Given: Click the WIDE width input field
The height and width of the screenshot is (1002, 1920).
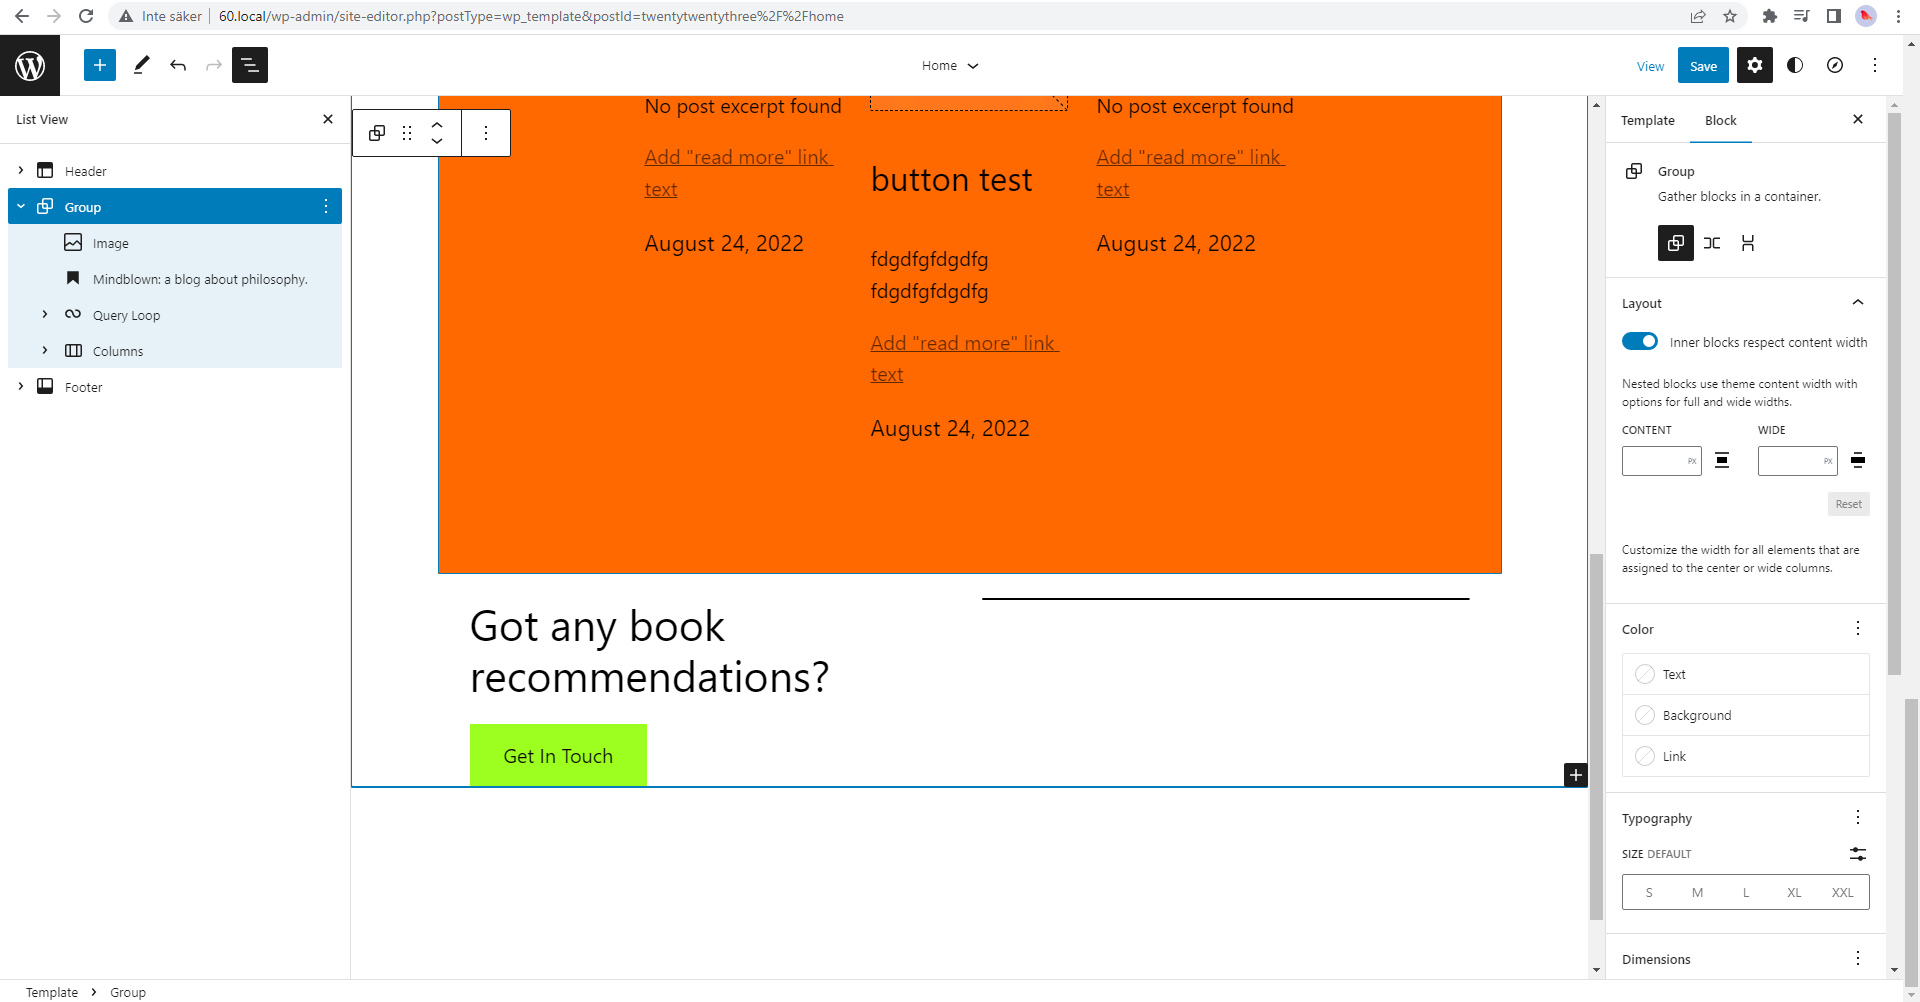Looking at the screenshot, I should 1797,461.
